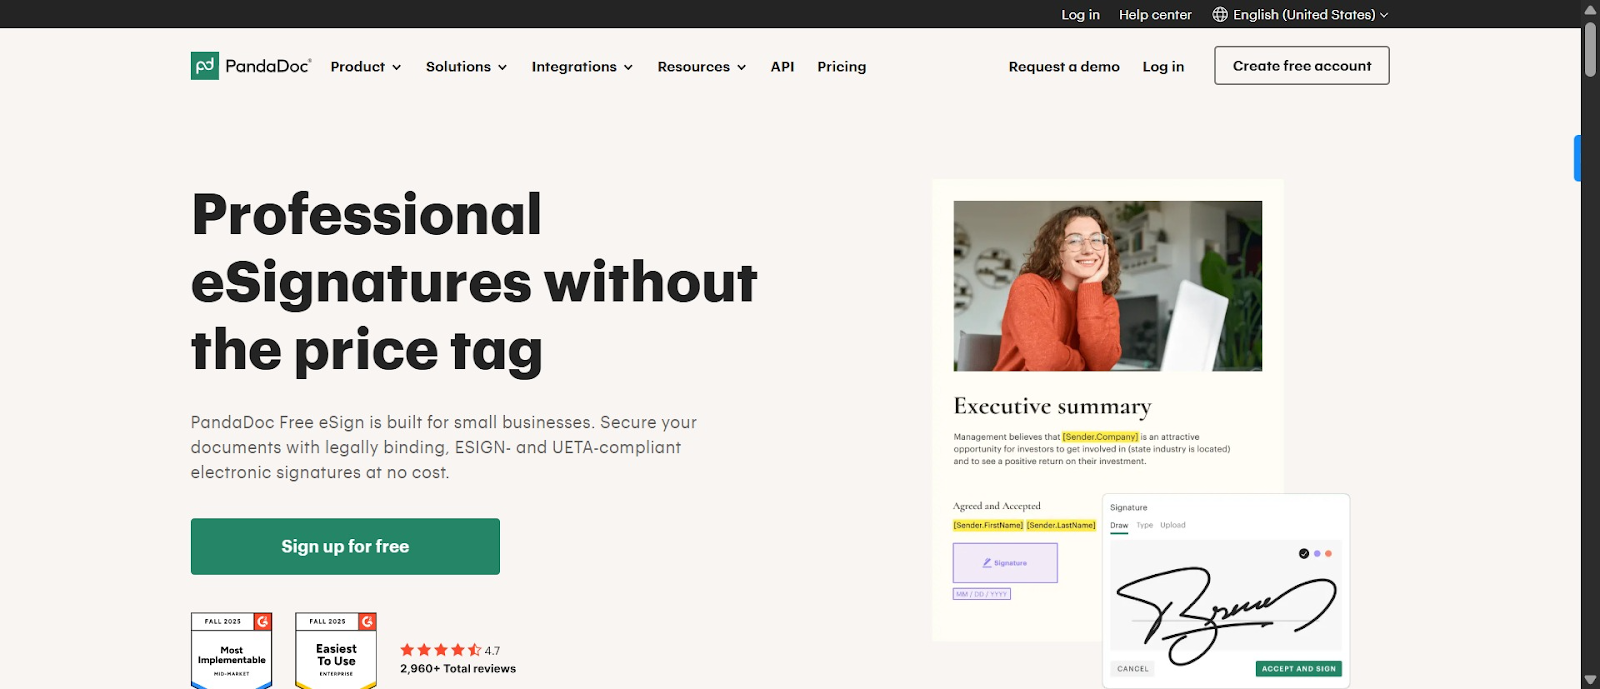Click the Easiest To Use G2 badge
Viewport: 1600px width, 689px height.
pyautogui.click(x=336, y=651)
